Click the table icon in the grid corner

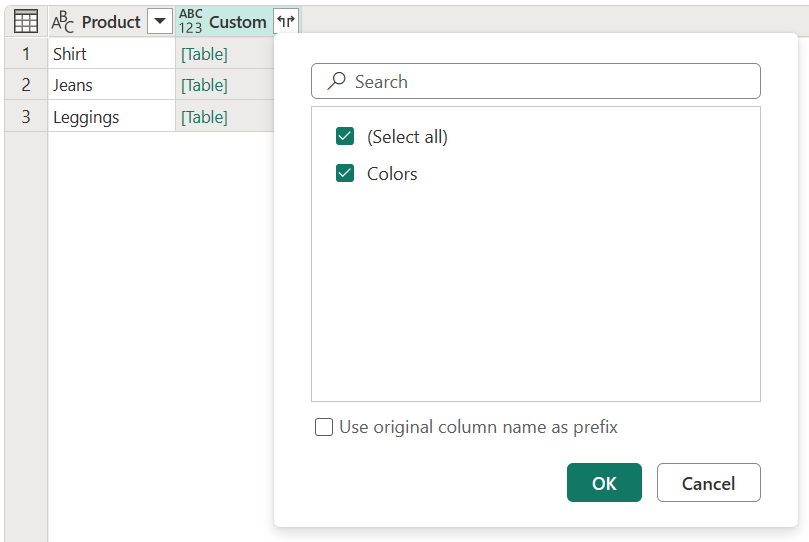point(26,21)
